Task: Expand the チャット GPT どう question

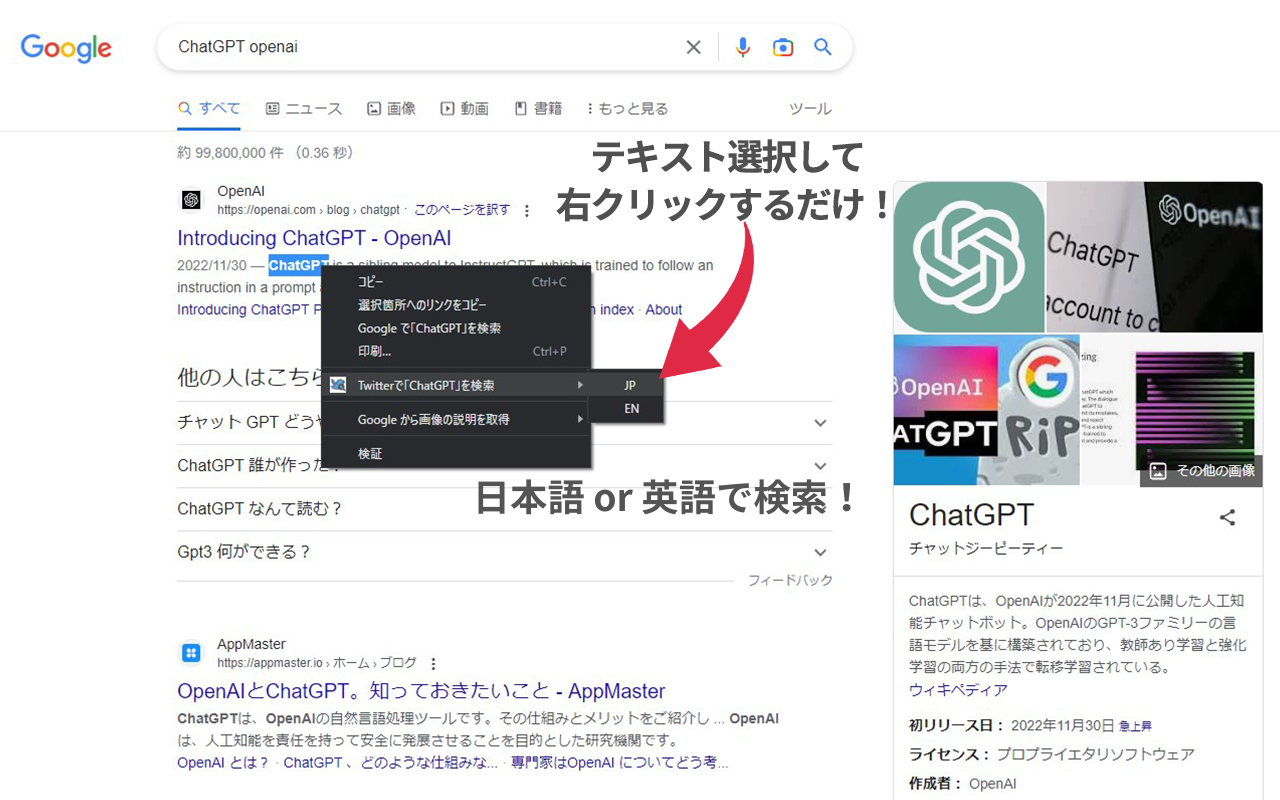Action: point(504,423)
